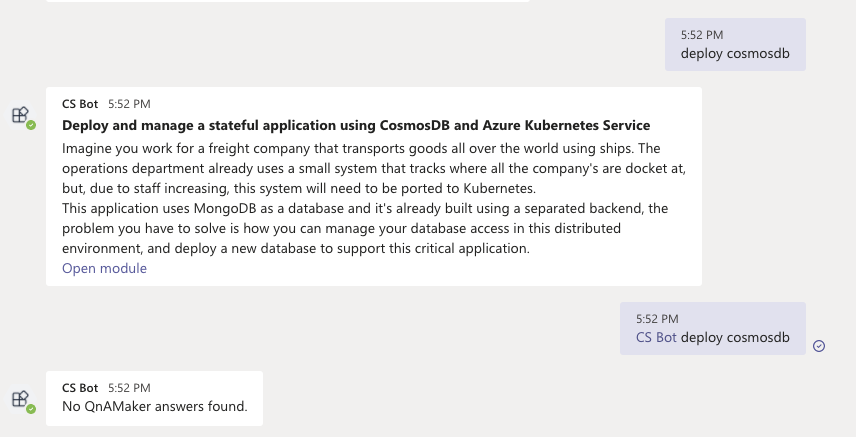Image resolution: width=856 pixels, height=437 pixels.
Task: Click the 5:52 PM timestamp on the CosmosDB card
Action: (x=129, y=103)
